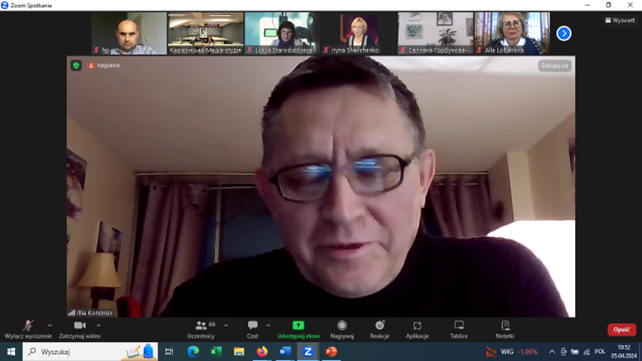The height and width of the screenshot is (361, 642).
Task: Open the Wyświetl view menu
Action: click(620, 20)
